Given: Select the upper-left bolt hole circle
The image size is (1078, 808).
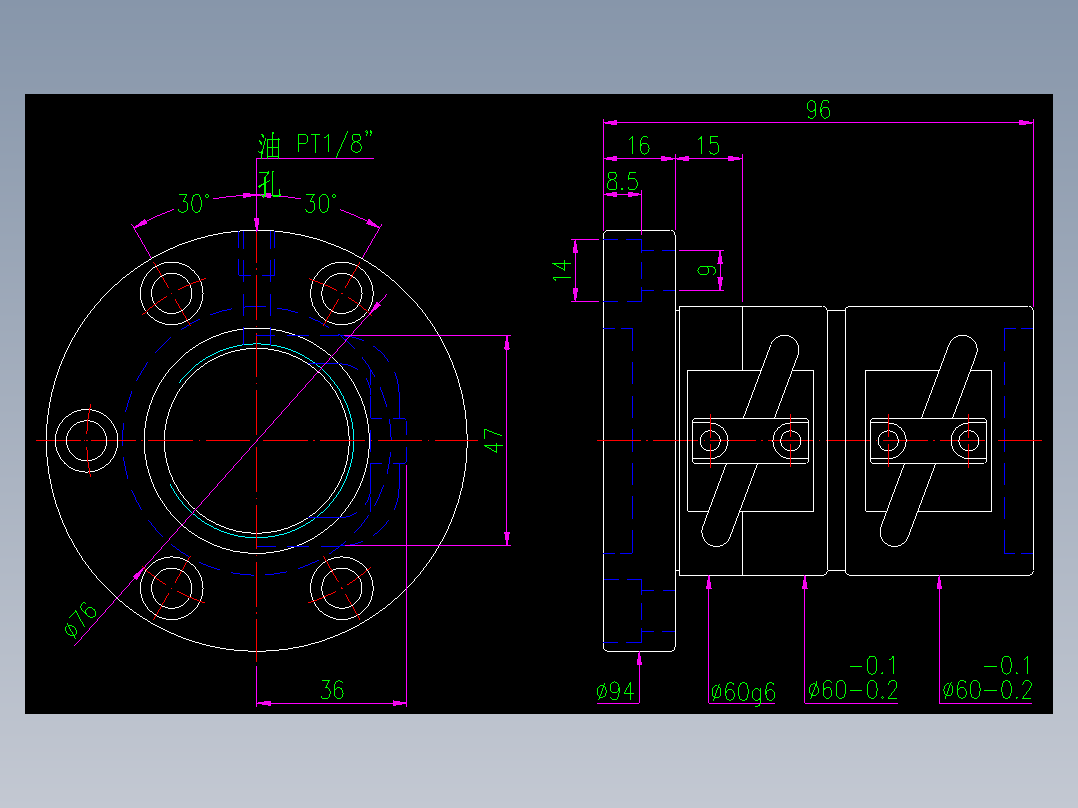Looking at the screenshot, I should [x=173, y=292].
